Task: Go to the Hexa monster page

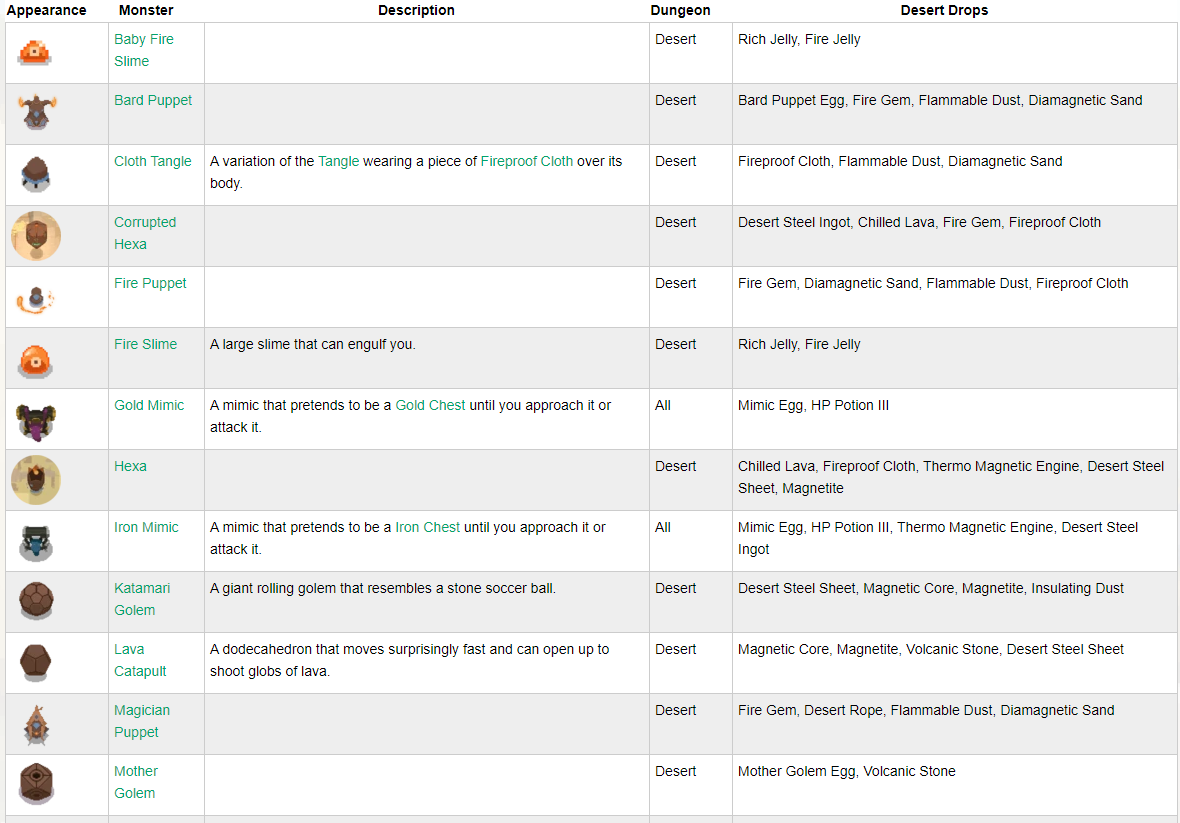Action: click(x=130, y=466)
